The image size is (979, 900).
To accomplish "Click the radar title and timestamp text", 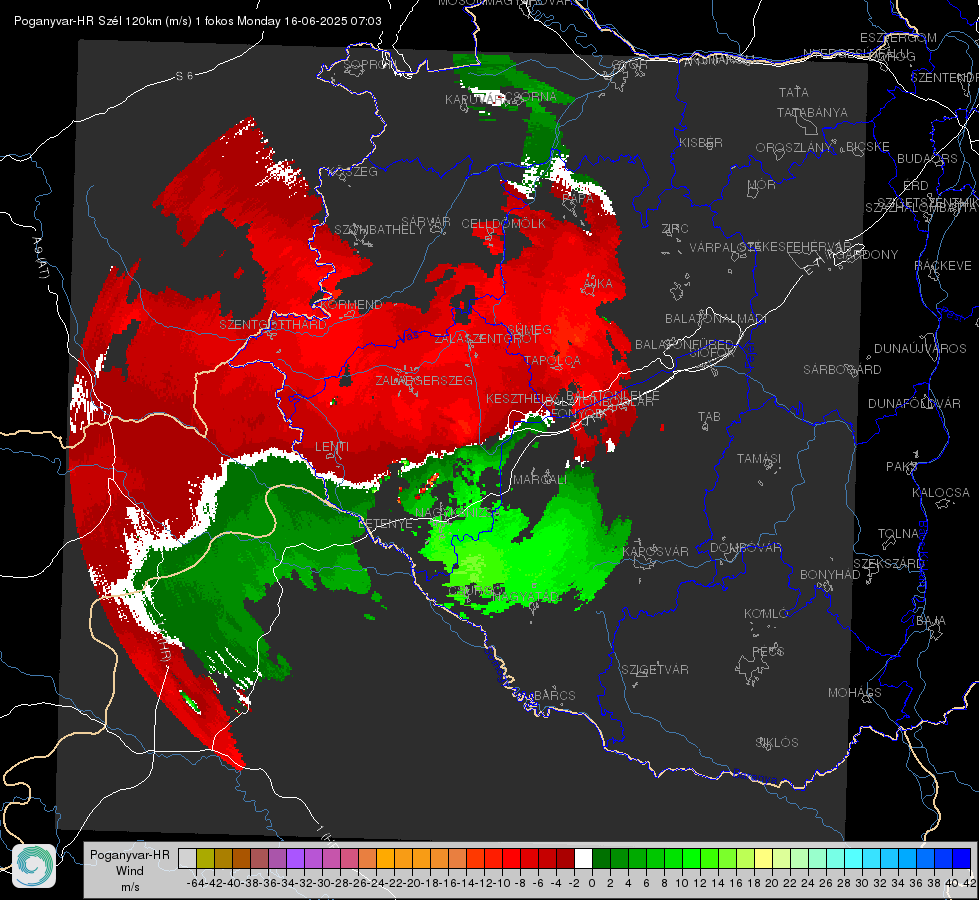I will pyautogui.click(x=198, y=21).
